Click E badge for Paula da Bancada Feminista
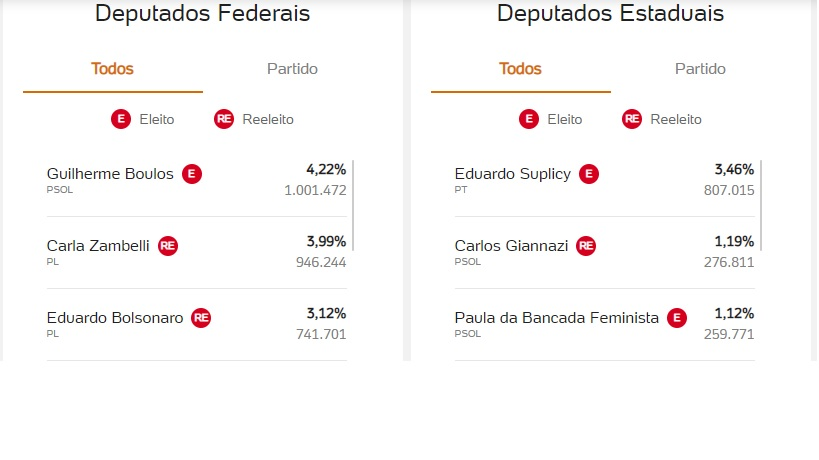The width and height of the screenshot is (819, 460). click(x=677, y=318)
